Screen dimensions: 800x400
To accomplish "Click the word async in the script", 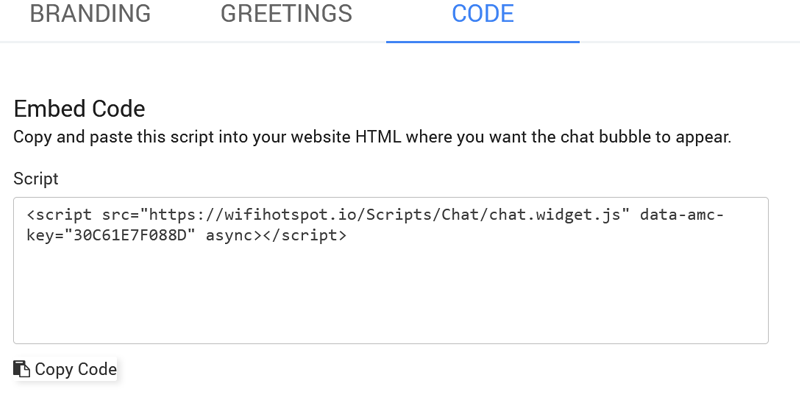I will [228, 237].
